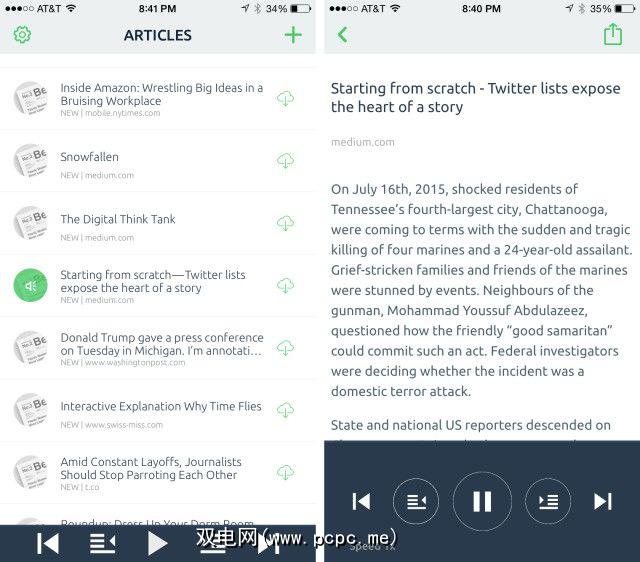Image resolution: width=640 pixels, height=562 pixels.
Task: Go back with the green chevron arrow
Action: pyautogui.click(x=342, y=35)
